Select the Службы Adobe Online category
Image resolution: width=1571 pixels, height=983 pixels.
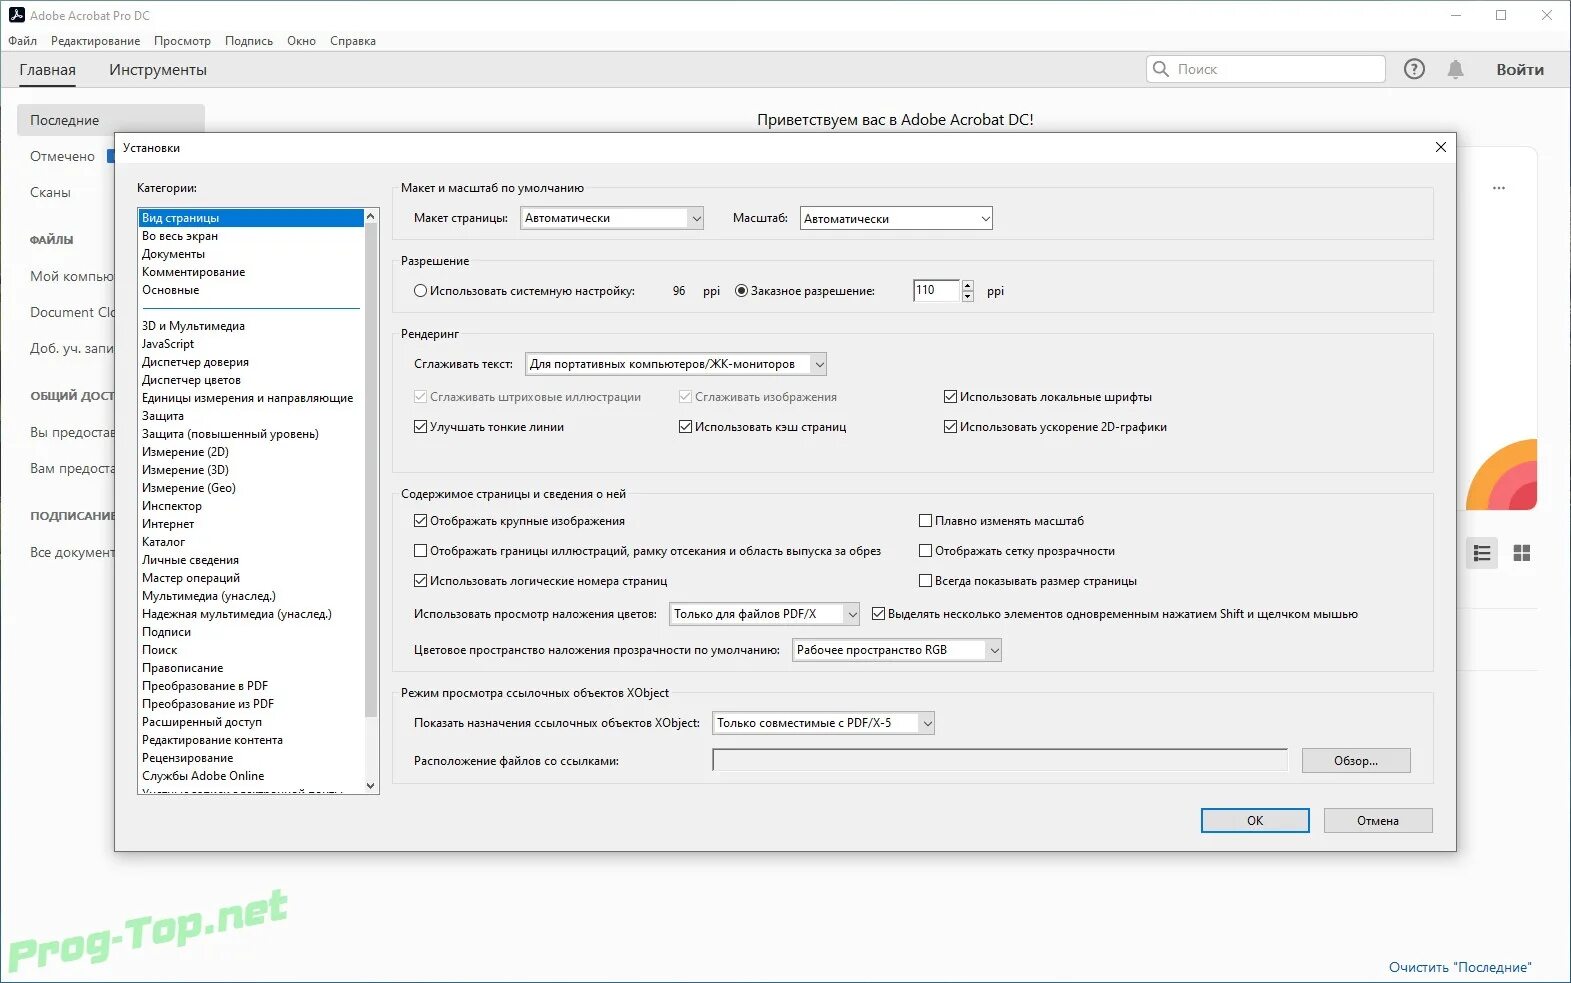[251, 776]
